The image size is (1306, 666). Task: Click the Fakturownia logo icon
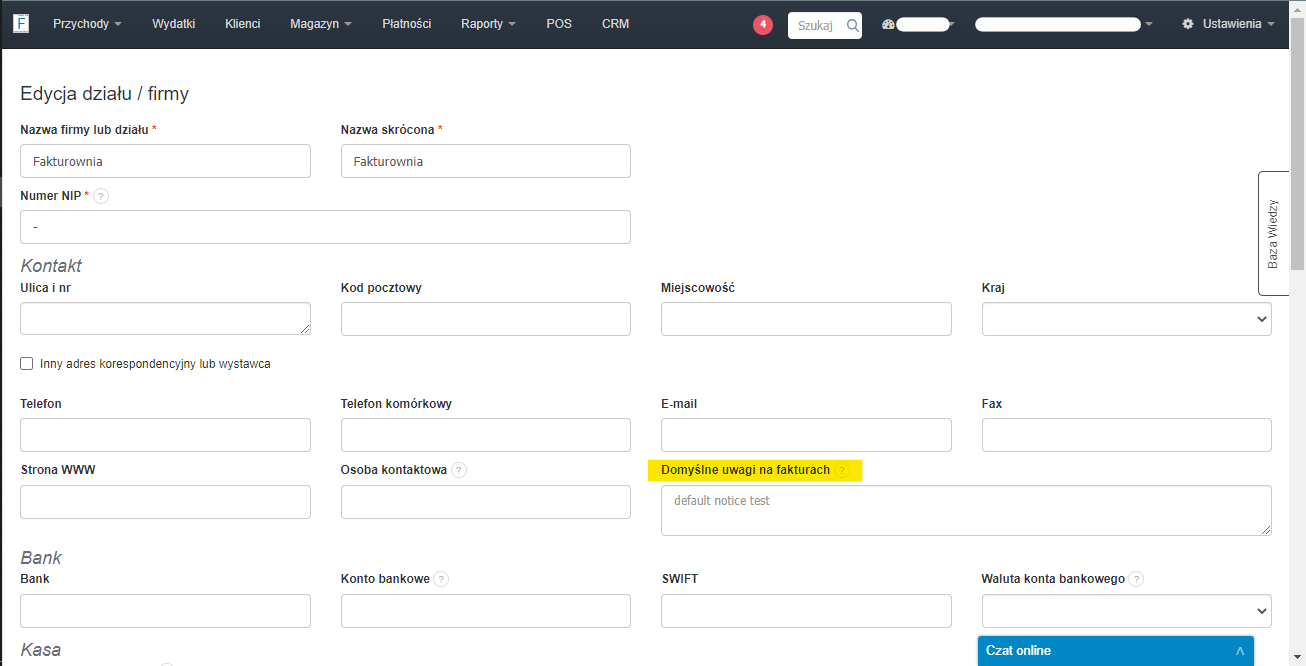tap(22, 23)
